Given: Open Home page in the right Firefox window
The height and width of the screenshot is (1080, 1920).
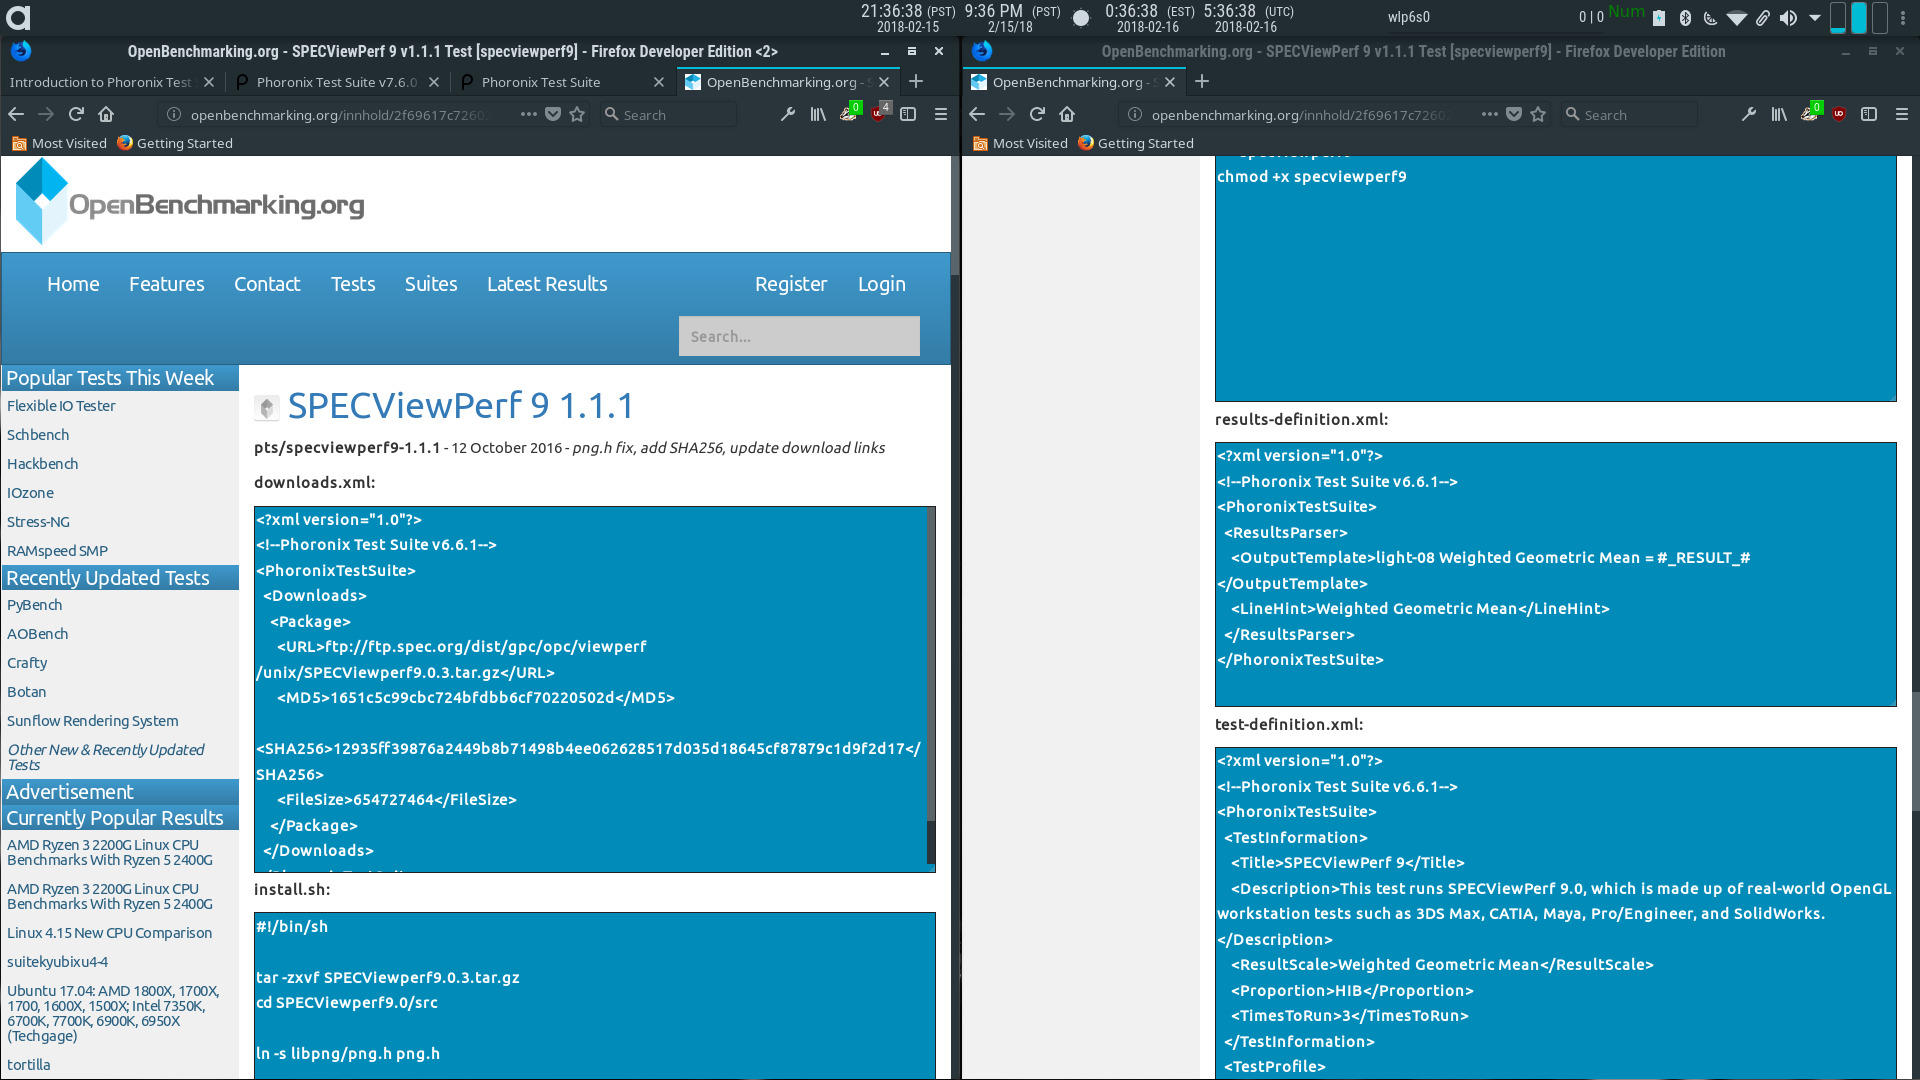Looking at the screenshot, I should (x=1067, y=115).
